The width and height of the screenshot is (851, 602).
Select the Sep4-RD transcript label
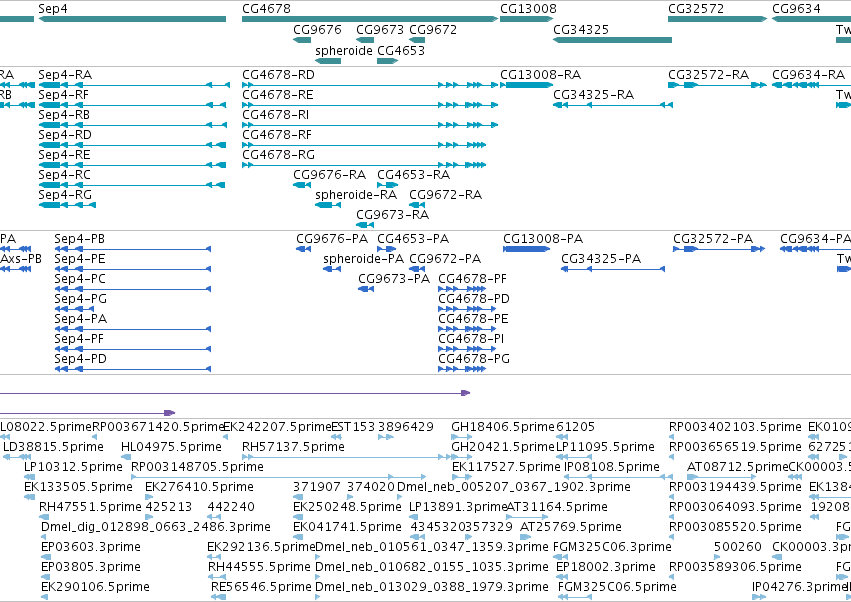click(65, 135)
